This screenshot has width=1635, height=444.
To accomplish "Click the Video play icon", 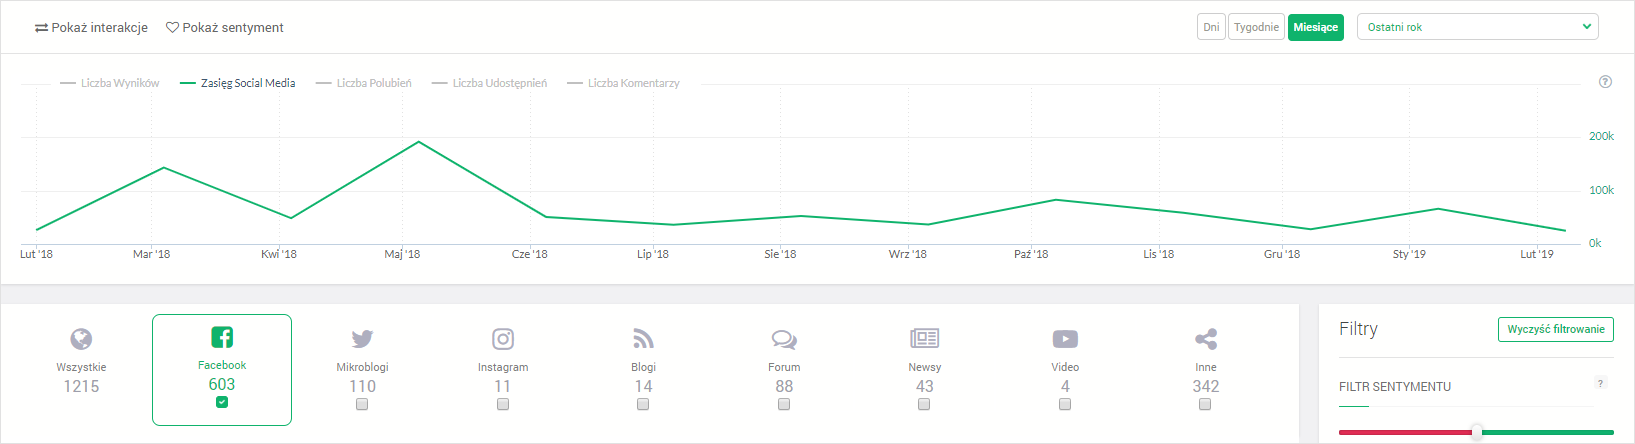I will 1065,339.
